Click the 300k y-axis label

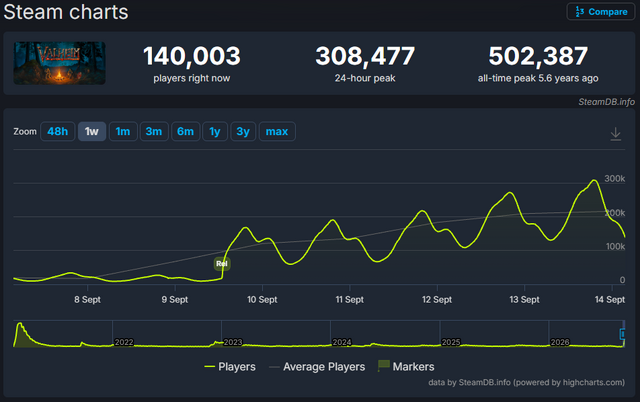[615, 179]
